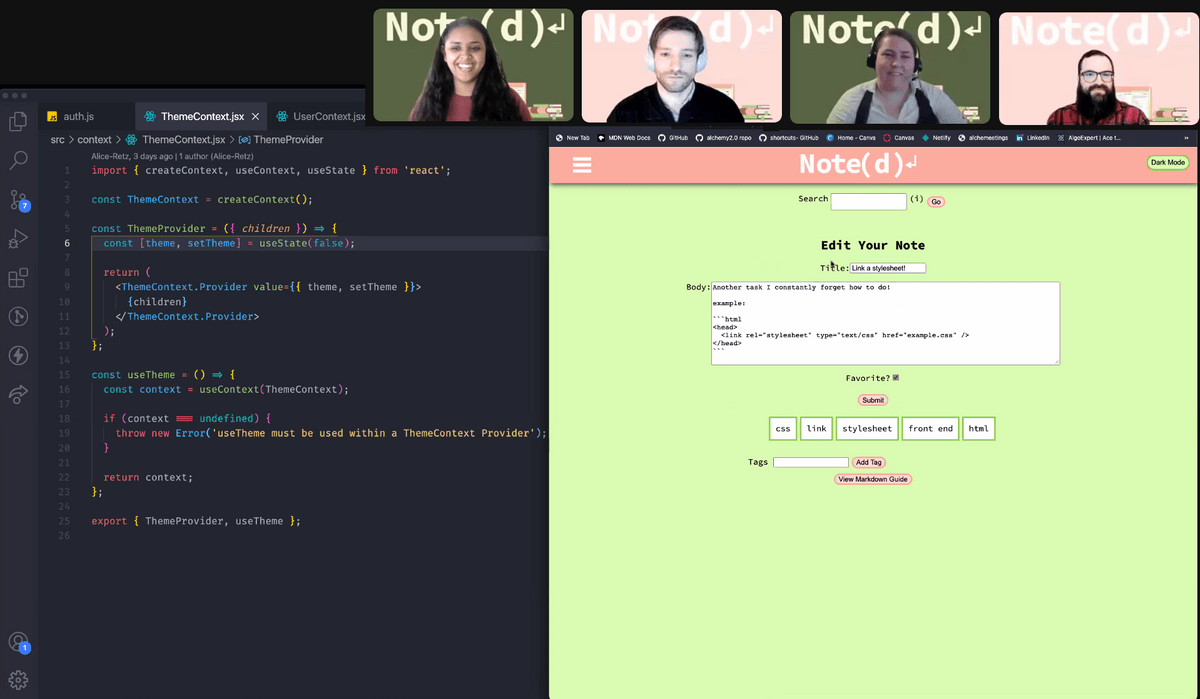Click 'return context;' on line 22
The height and width of the screenshot is (699, 1200).
click(148, 477)
